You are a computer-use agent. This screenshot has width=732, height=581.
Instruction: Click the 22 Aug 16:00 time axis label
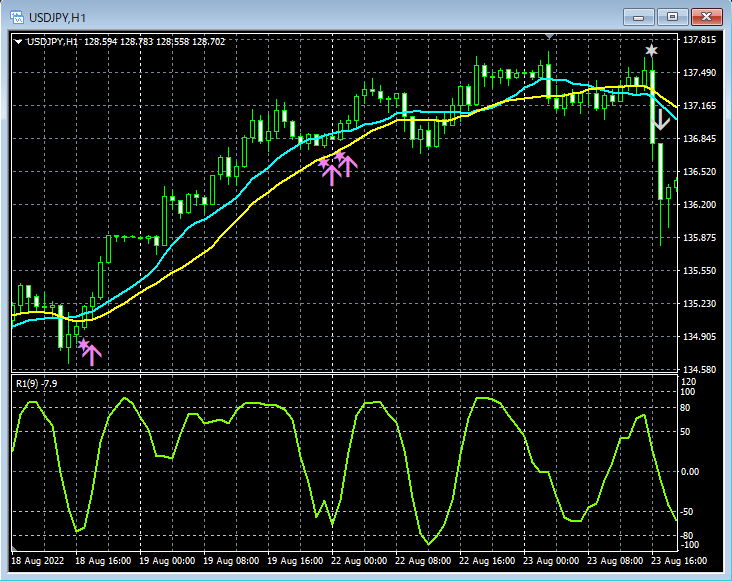click(x=487, y=560)
